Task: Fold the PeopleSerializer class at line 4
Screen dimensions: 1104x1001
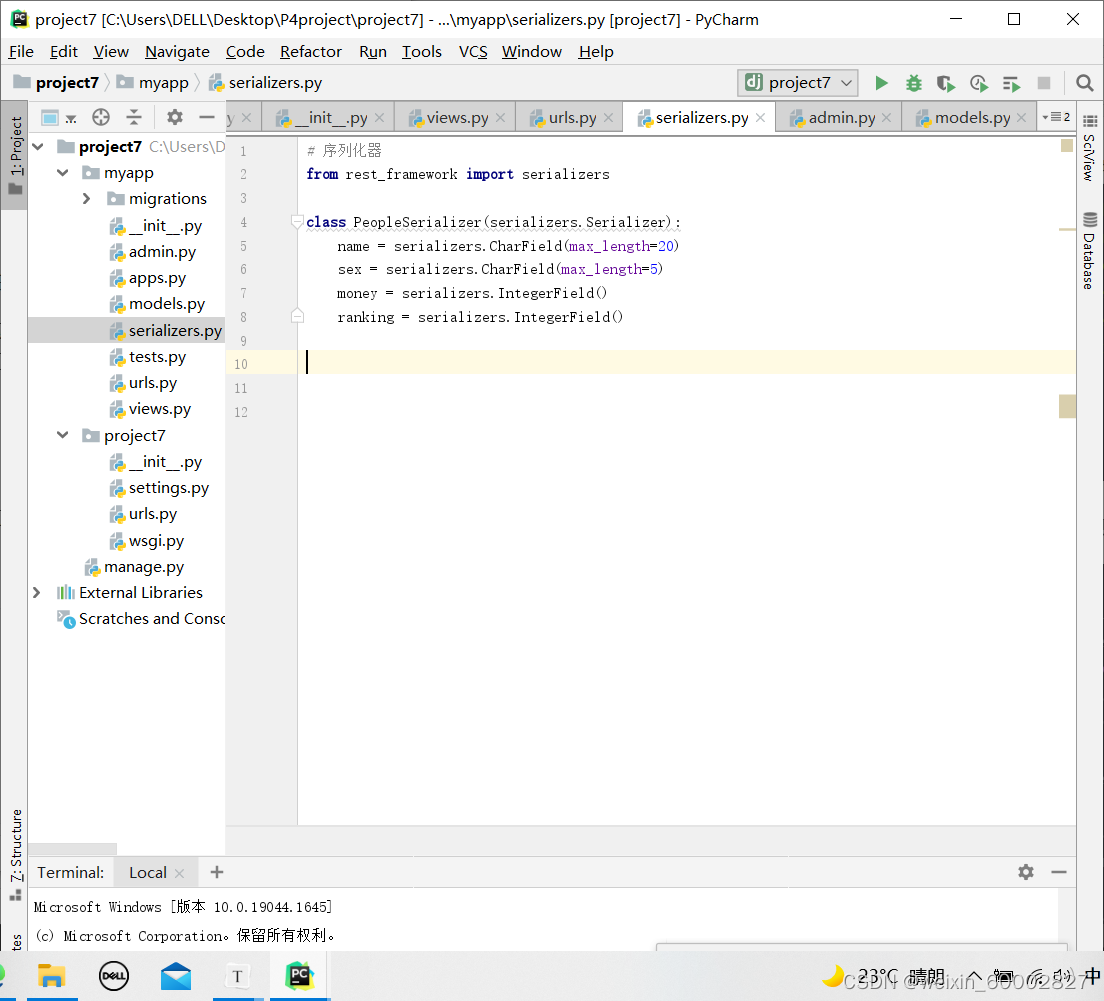Action: point(297,222)
